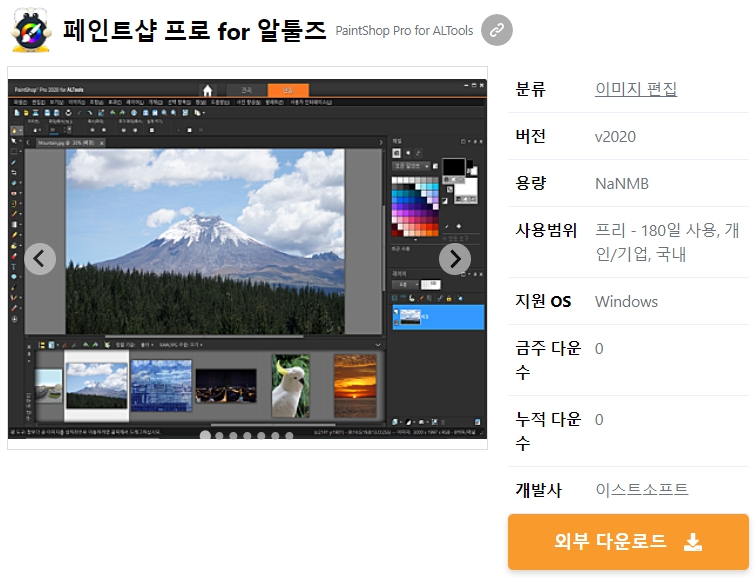Click the 누적 다운수 label
This screenshot has height=578, width=755.
[548, 431]
